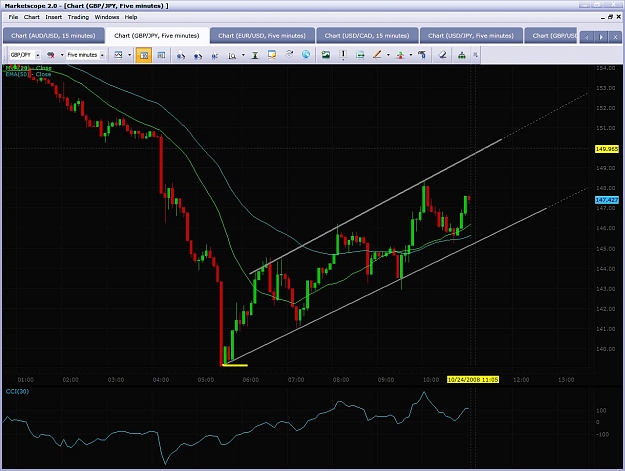Switch to AUD/USD 15 minutes chart tab
Viewport: 625px width, 471px height.
point(53,35)
